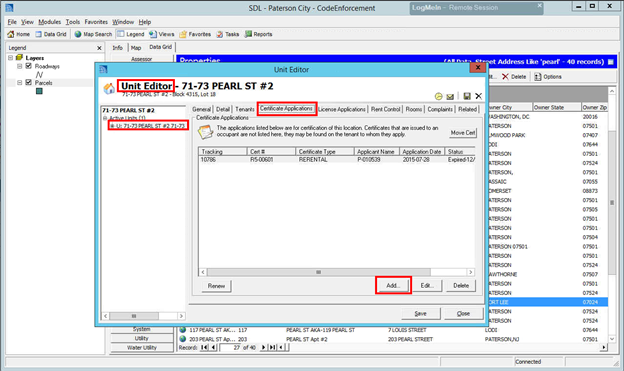Toggle the Roadways layer checkbox
This screenshot has height=371, width=624.
pyautogui.click(x=28, y=66)
